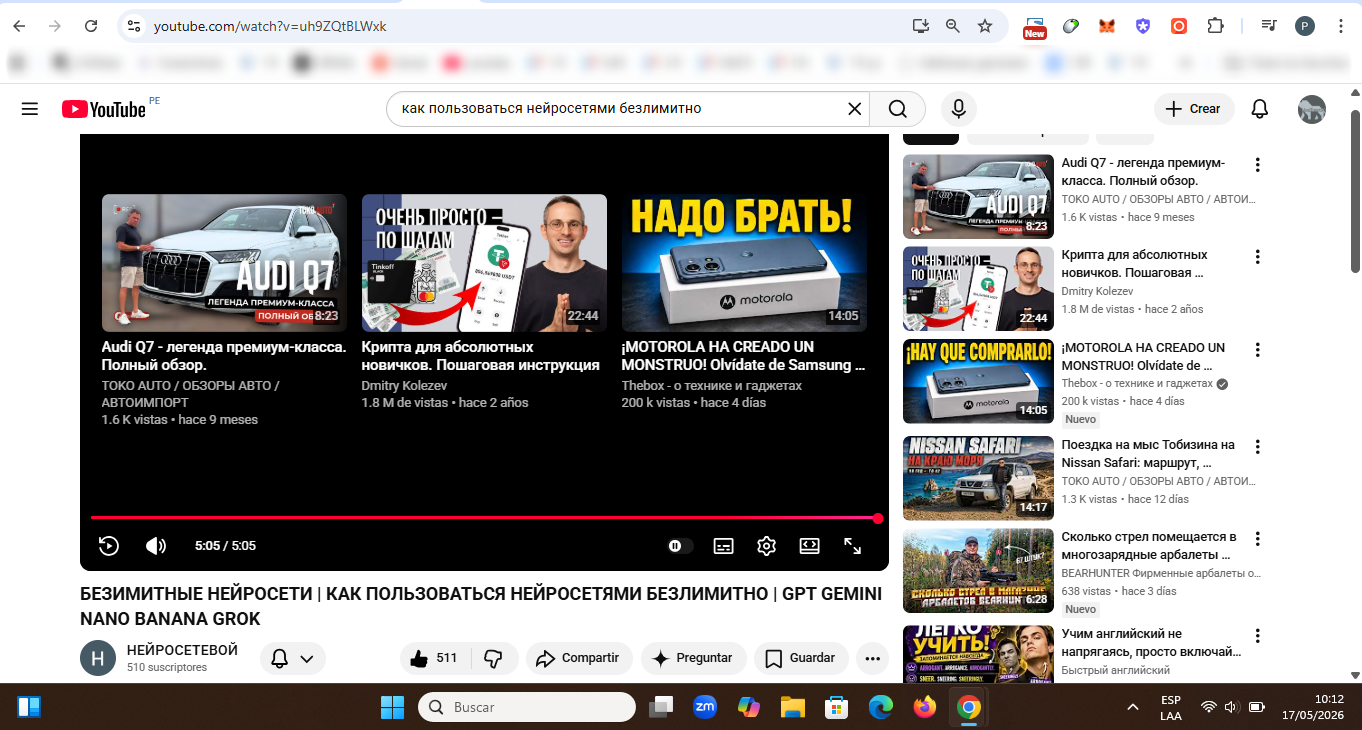Click the taskbar Buscar search box
The height and width of the screenshot is (730, 1362).
click(x=526, y=707)
